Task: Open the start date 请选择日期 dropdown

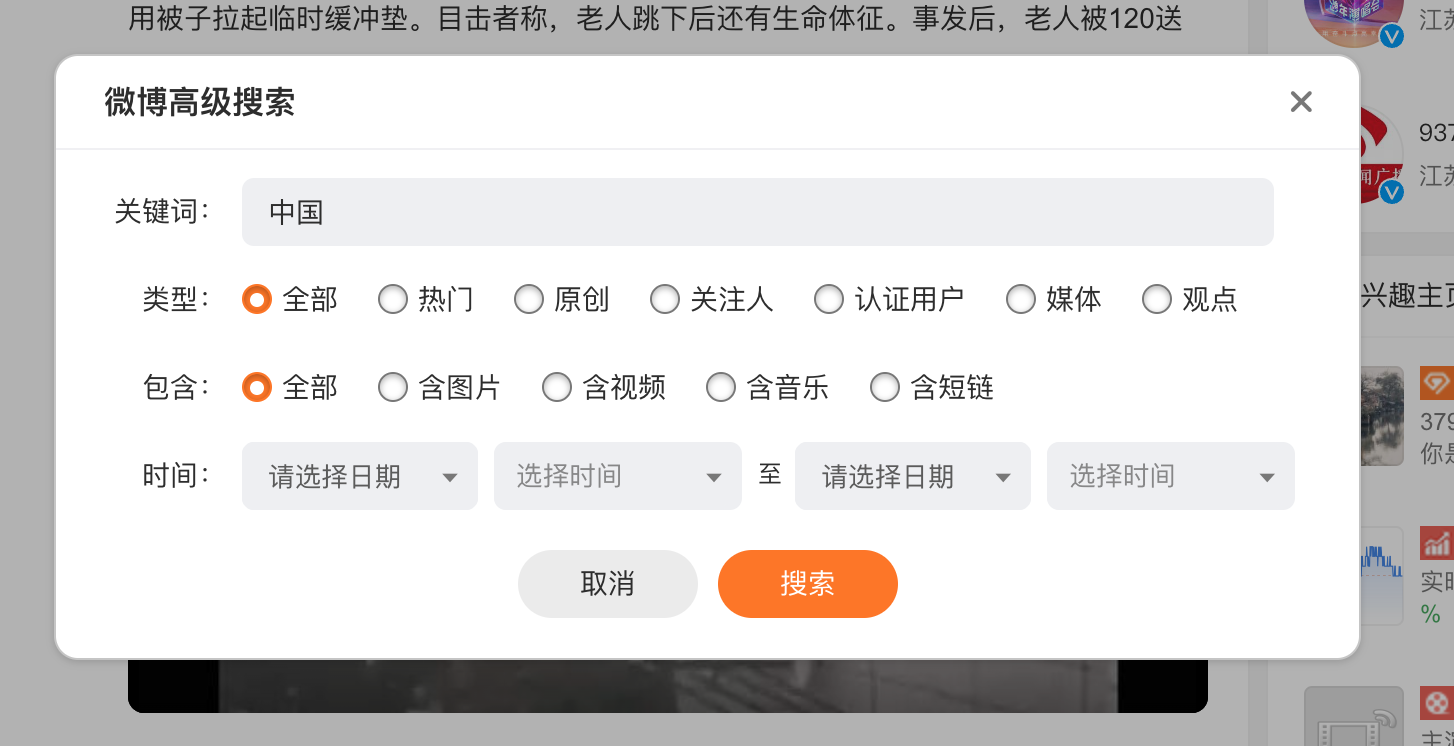Action: click(x=360, y=476)
